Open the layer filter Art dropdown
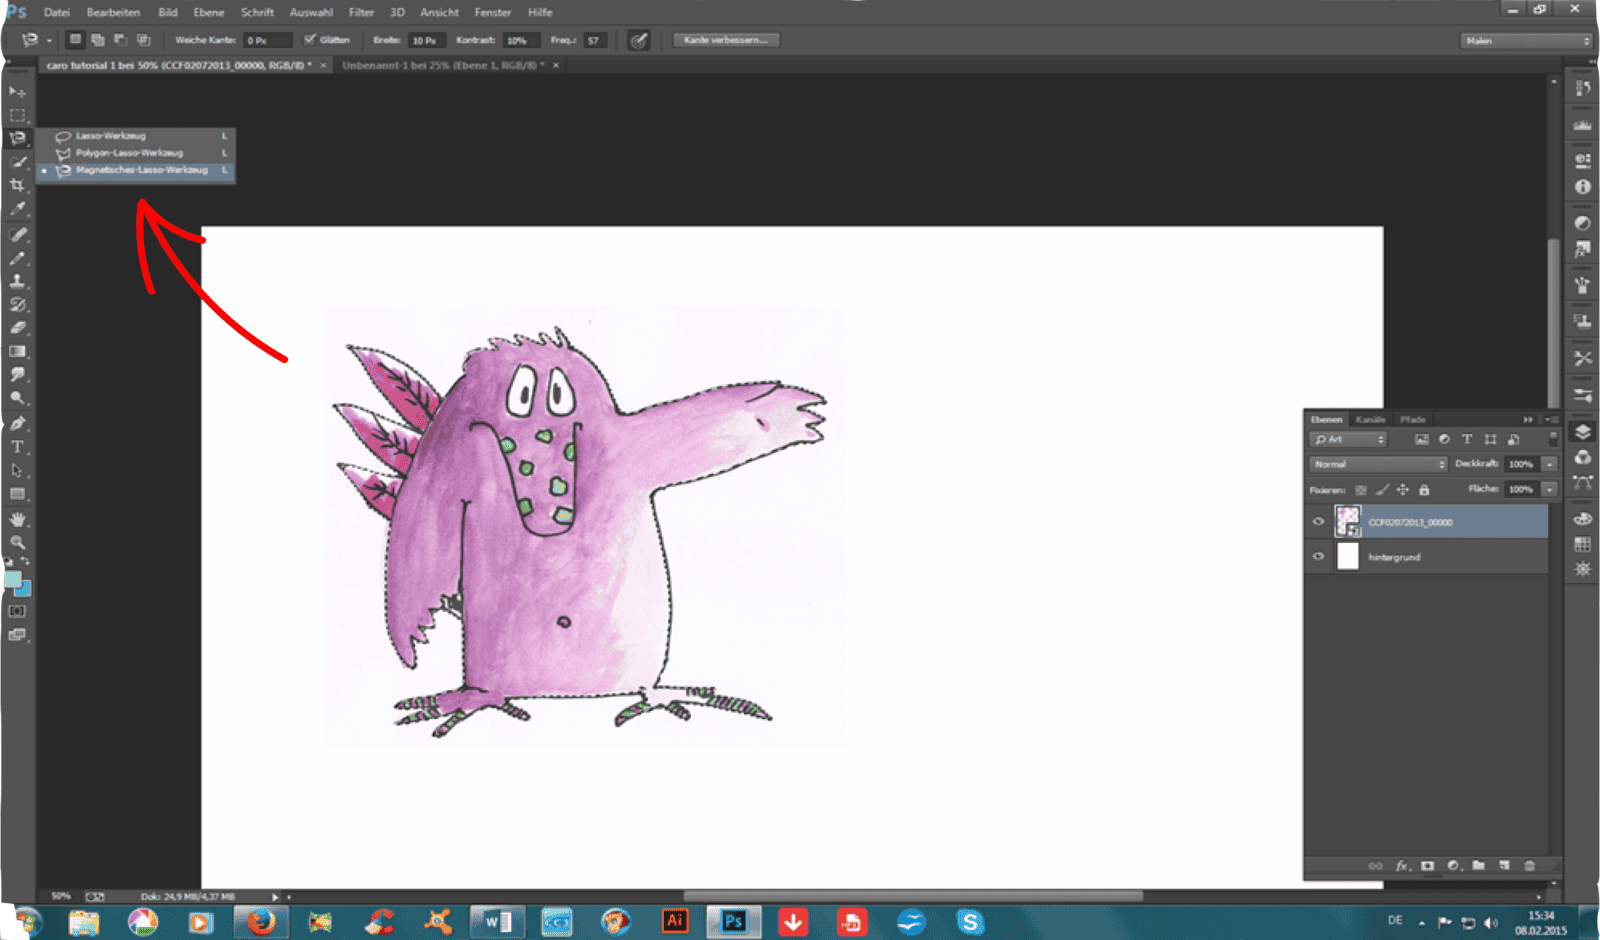Image resolution: width=1600 pixels, height=940 pixels. coord(1349,439)
